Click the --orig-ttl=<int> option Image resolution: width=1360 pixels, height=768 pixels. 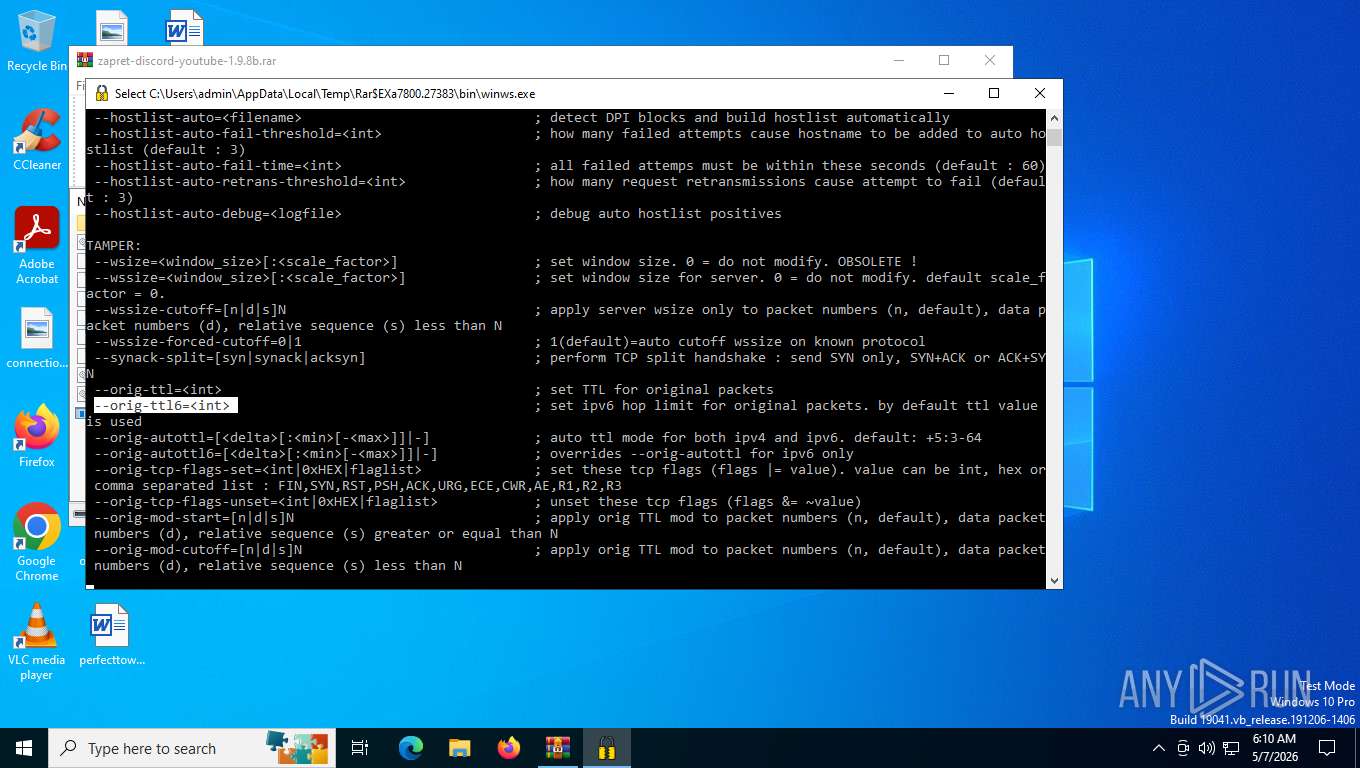(158, 389)
